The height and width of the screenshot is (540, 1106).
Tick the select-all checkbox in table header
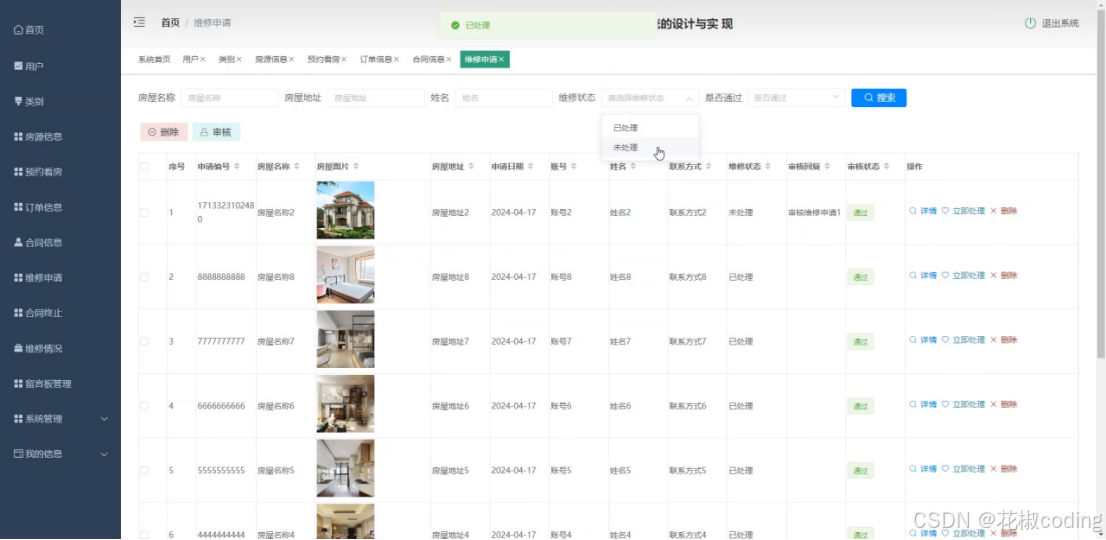(144, 166)
